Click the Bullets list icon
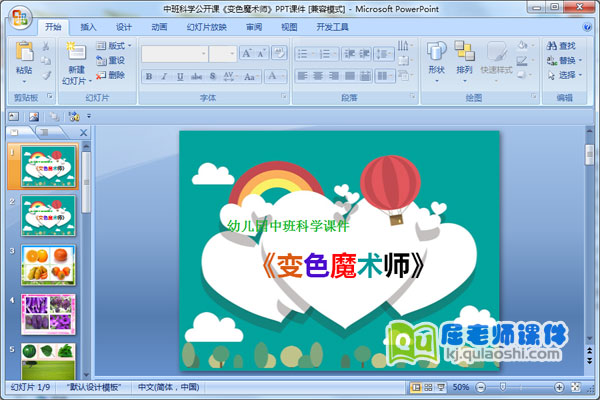This screenshot has height=400, width=600. pyautogui.click(x=305, y=54)
